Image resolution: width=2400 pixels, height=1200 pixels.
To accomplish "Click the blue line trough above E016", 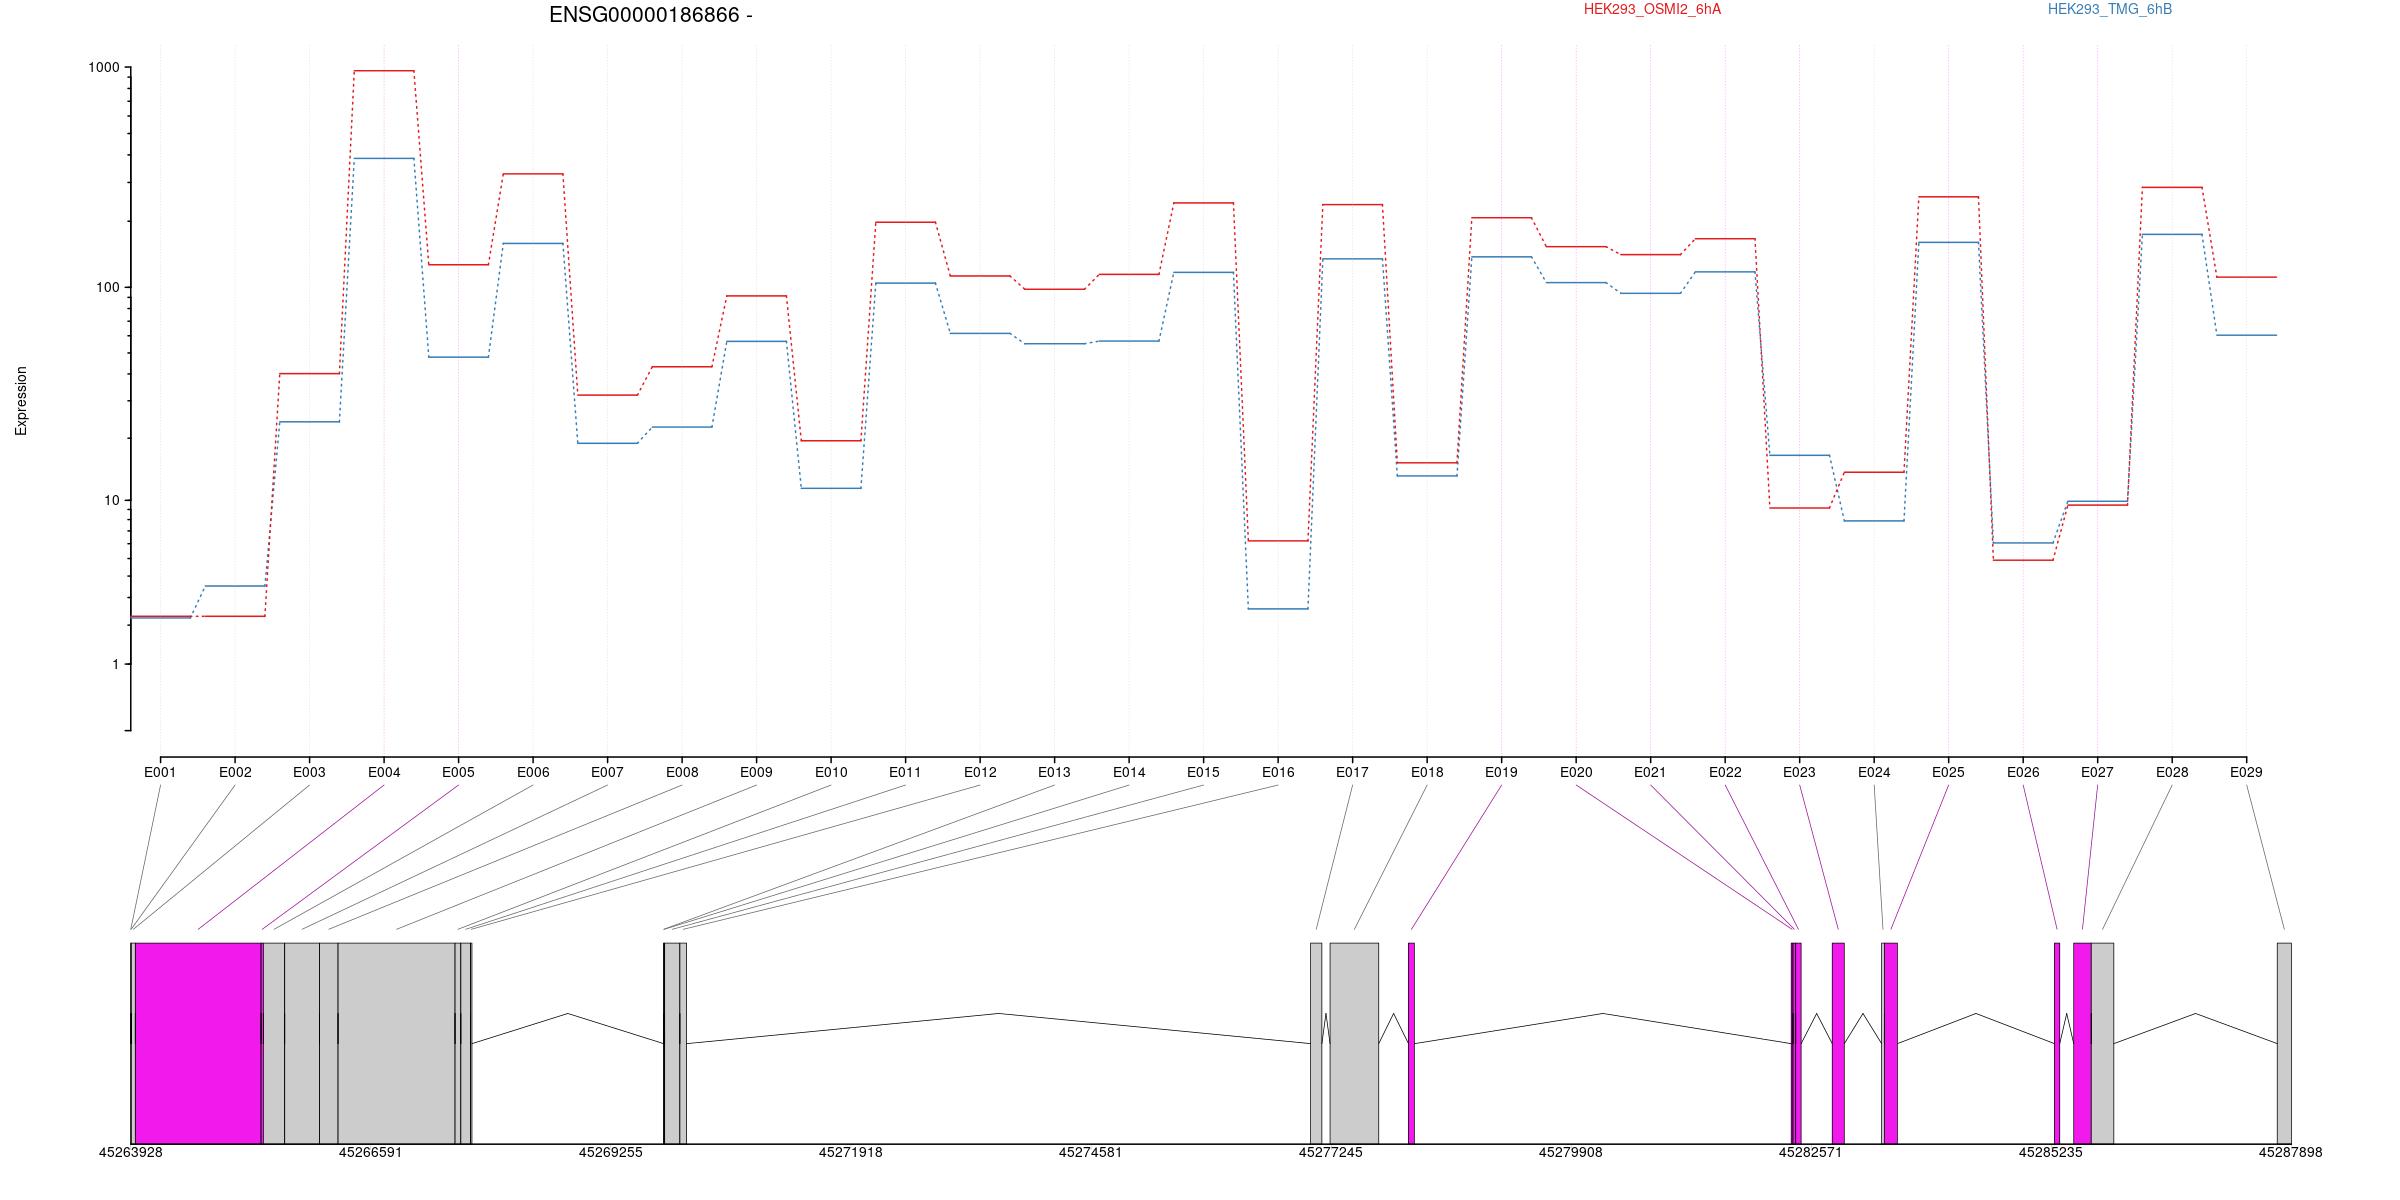I will 1278,609.
